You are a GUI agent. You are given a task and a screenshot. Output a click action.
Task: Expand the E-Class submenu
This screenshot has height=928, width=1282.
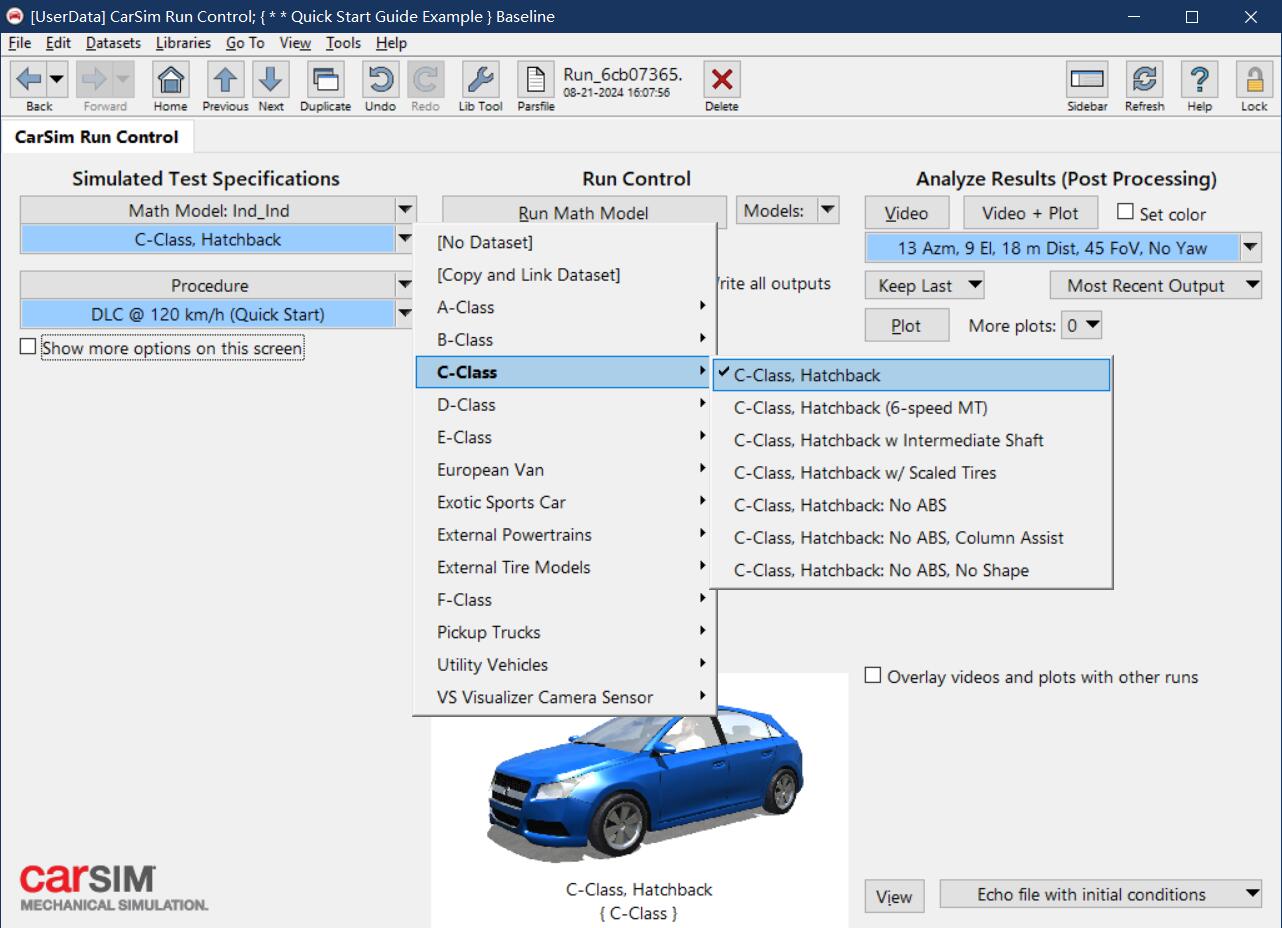565,437
